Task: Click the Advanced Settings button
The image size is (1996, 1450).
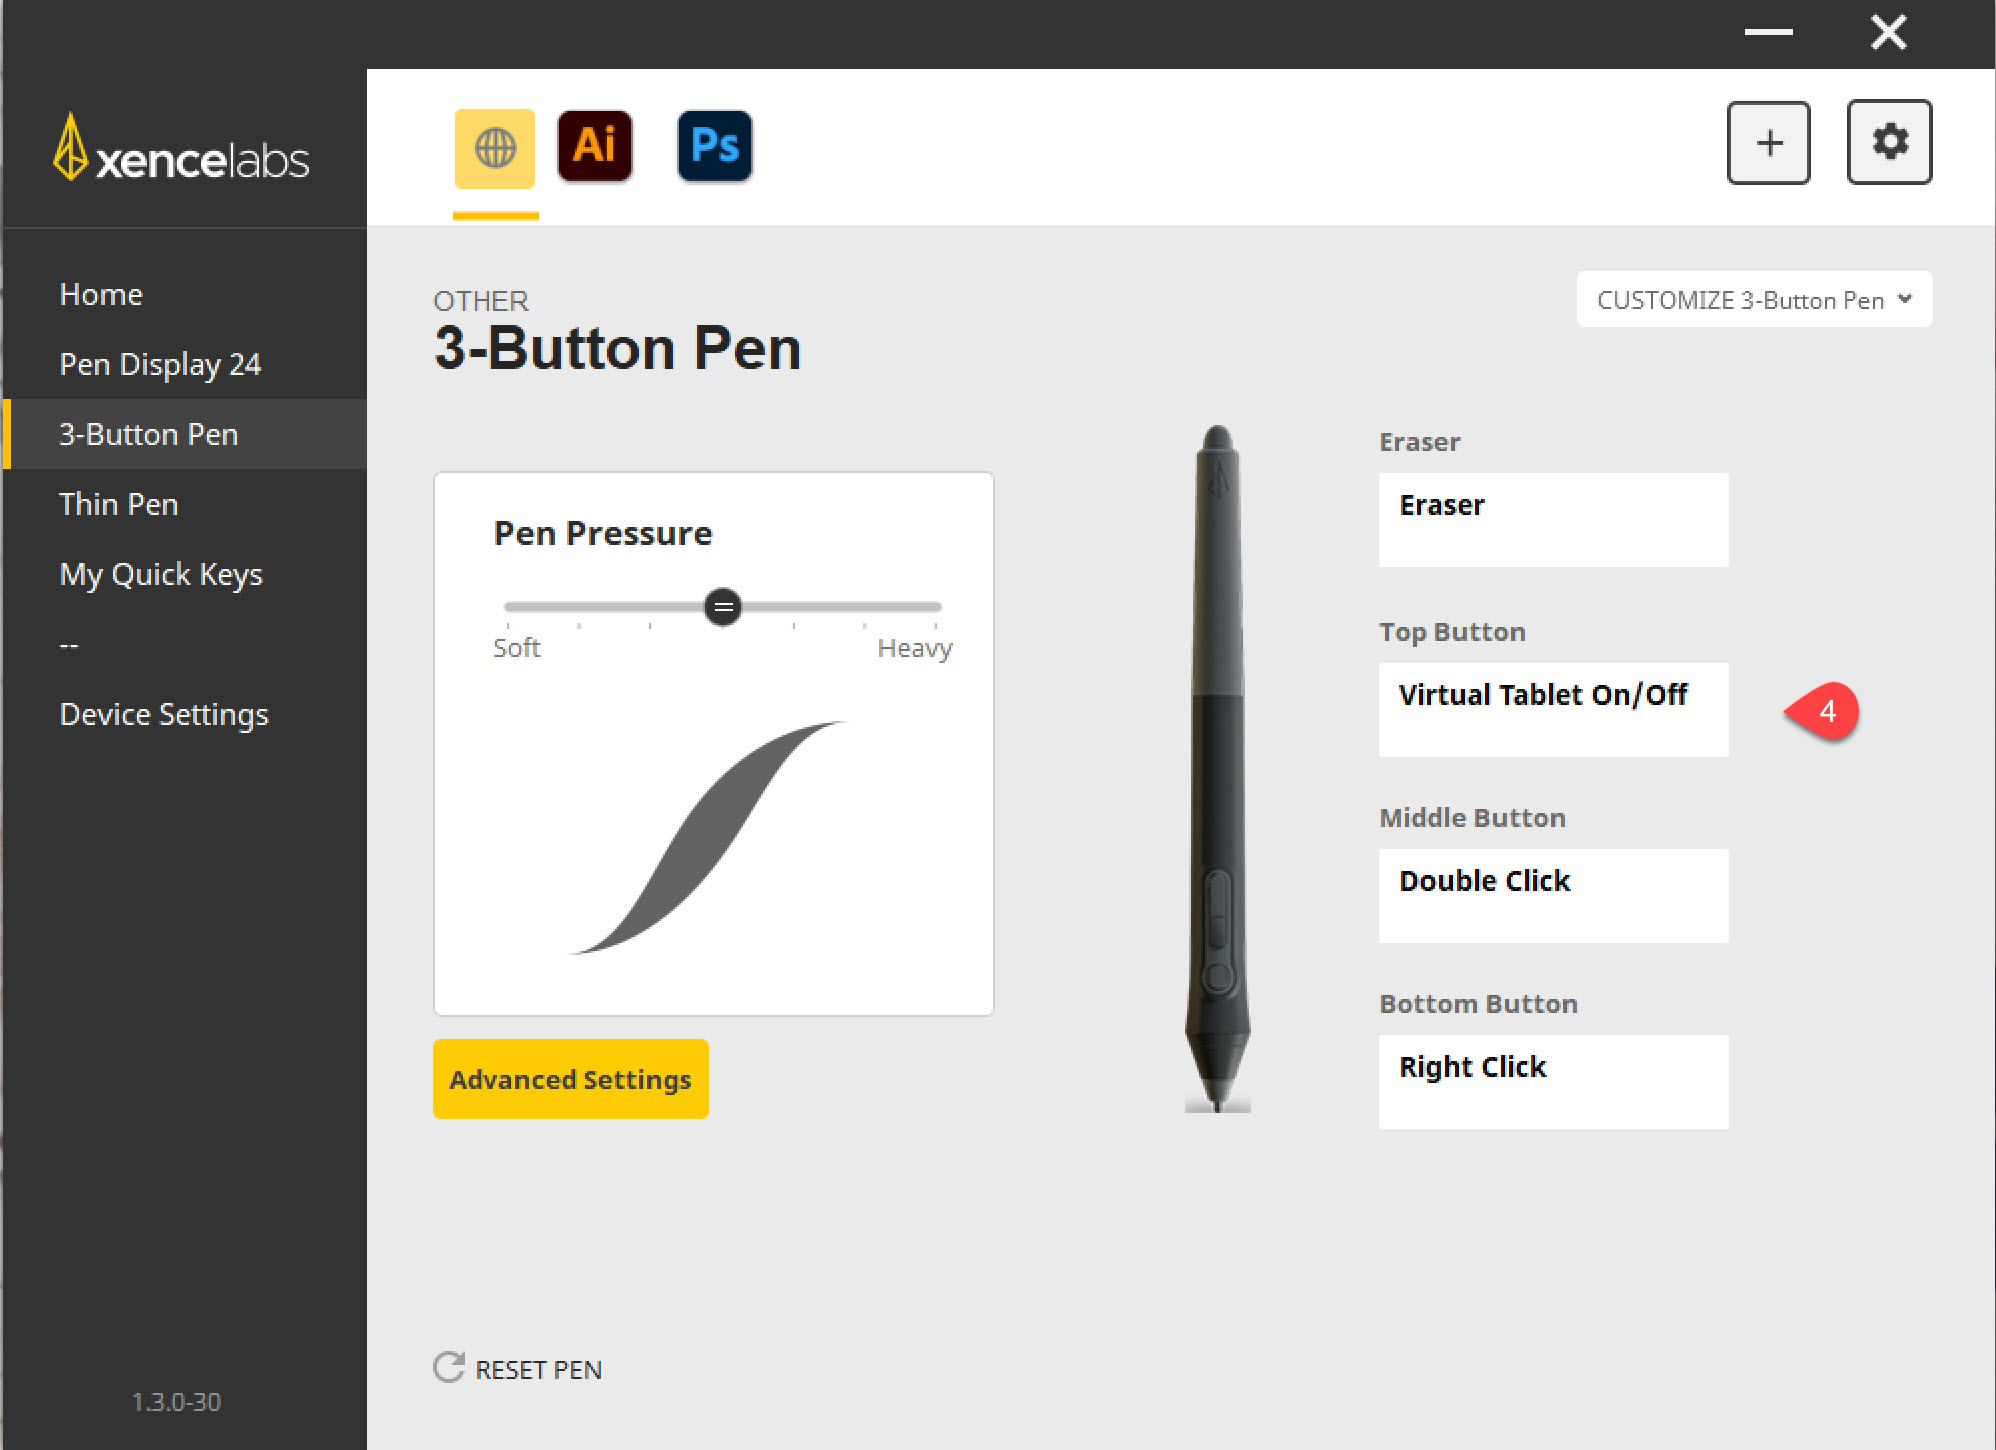Action: pyautogui.click(x=571, y=1079)
